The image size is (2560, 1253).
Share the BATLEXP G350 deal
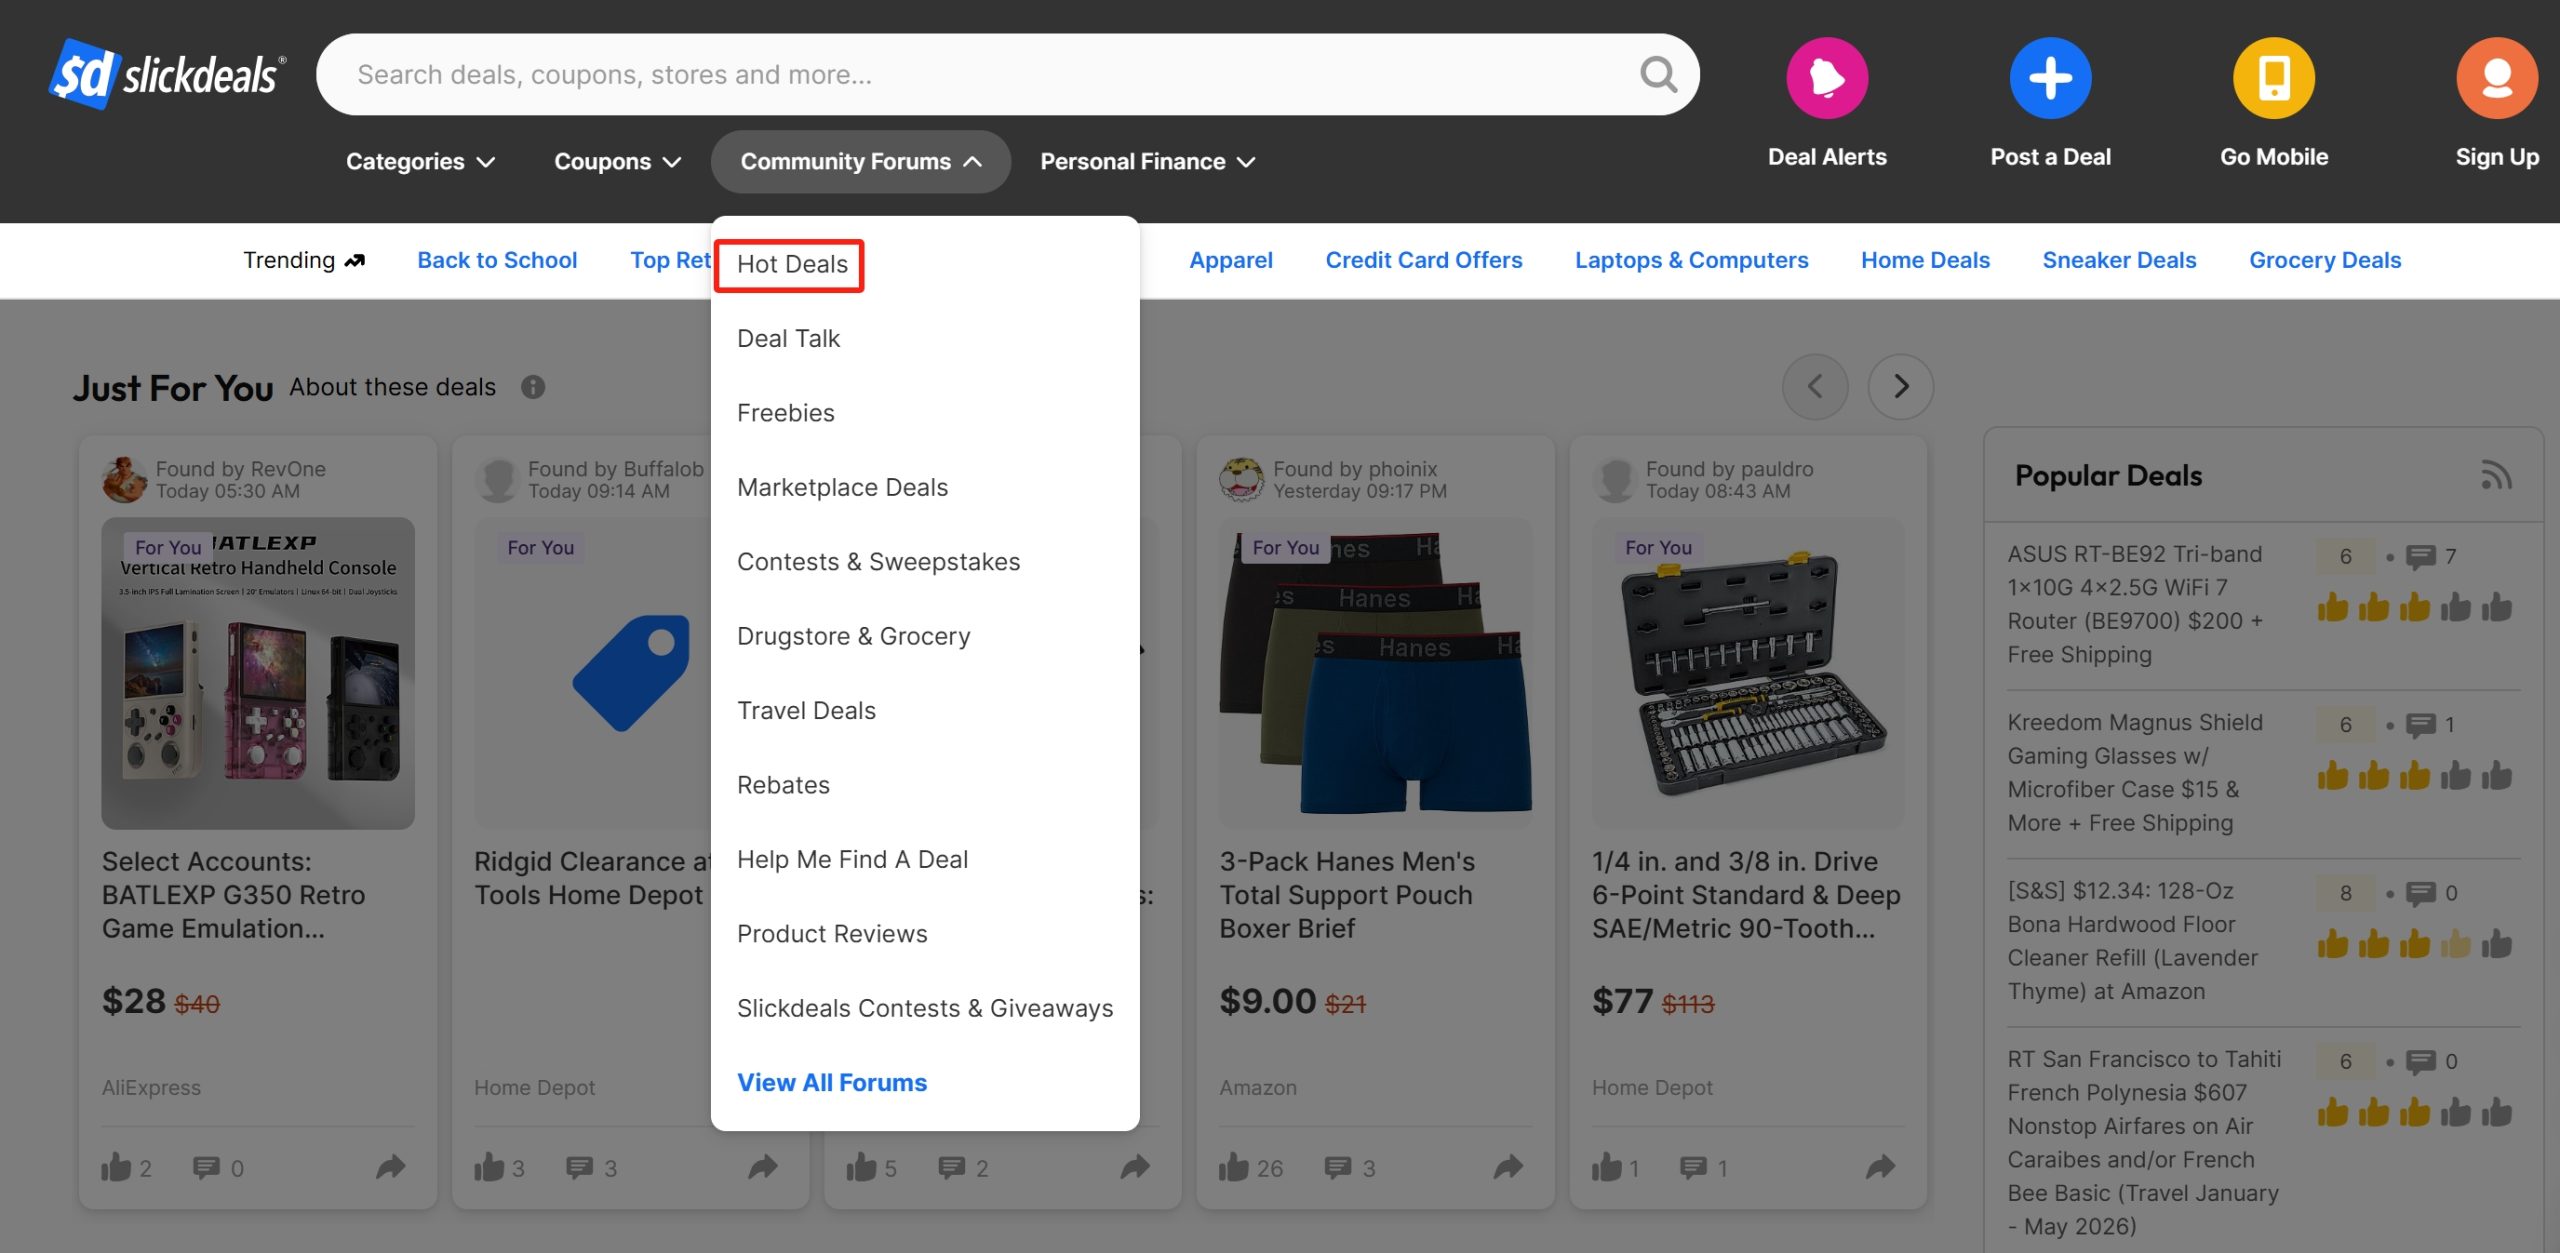[390, 1166]
